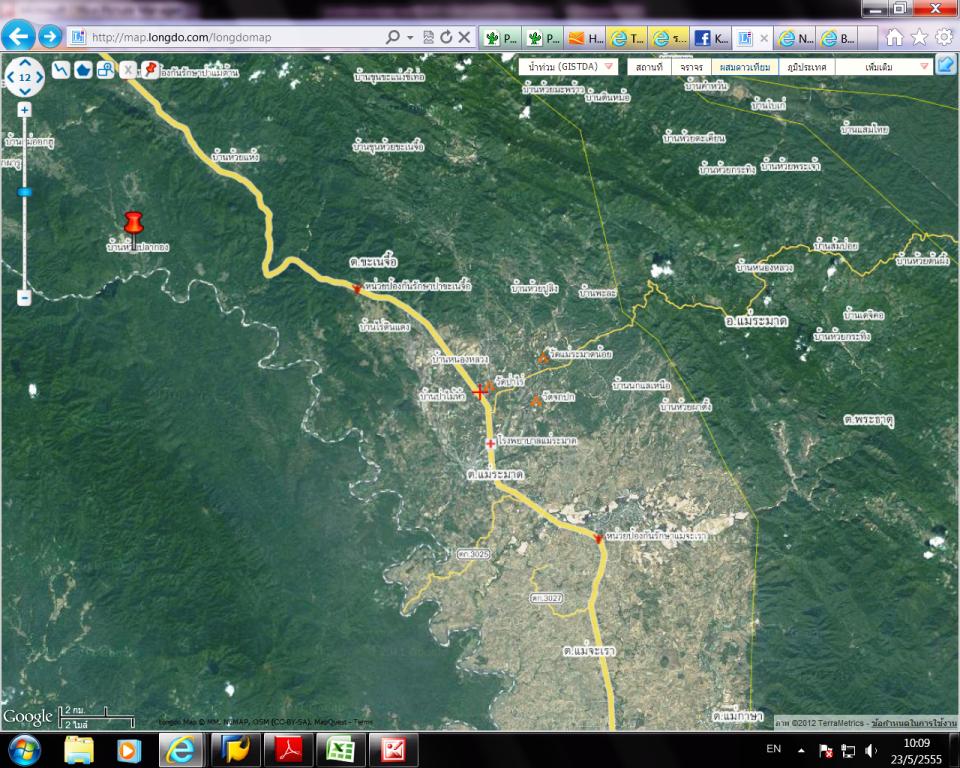Toggle the สถานที่ (places) layer
The width and height of the screenshot is (960, 768).
tap(649, 67)
